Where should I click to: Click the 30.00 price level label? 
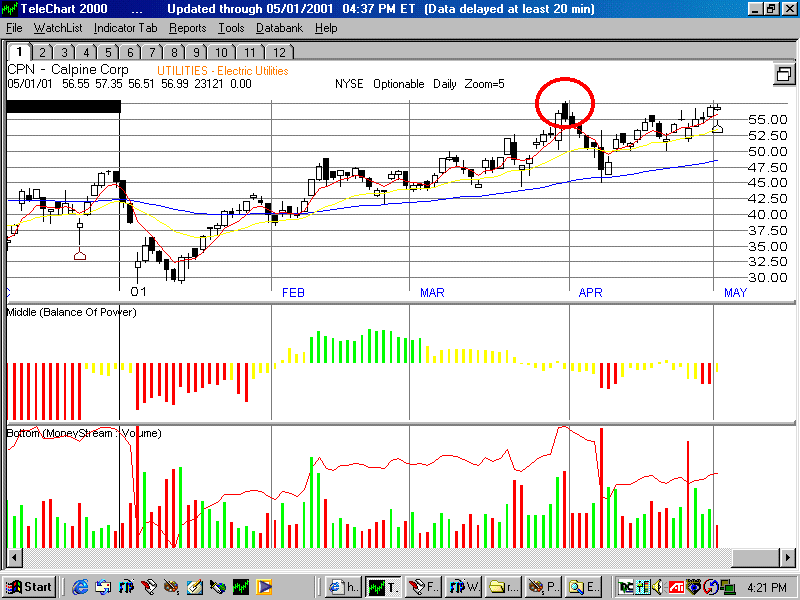coord(768,278)
